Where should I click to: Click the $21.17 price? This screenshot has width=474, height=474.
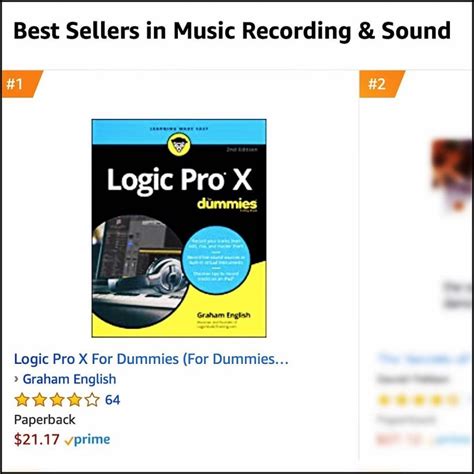point(37,440)
